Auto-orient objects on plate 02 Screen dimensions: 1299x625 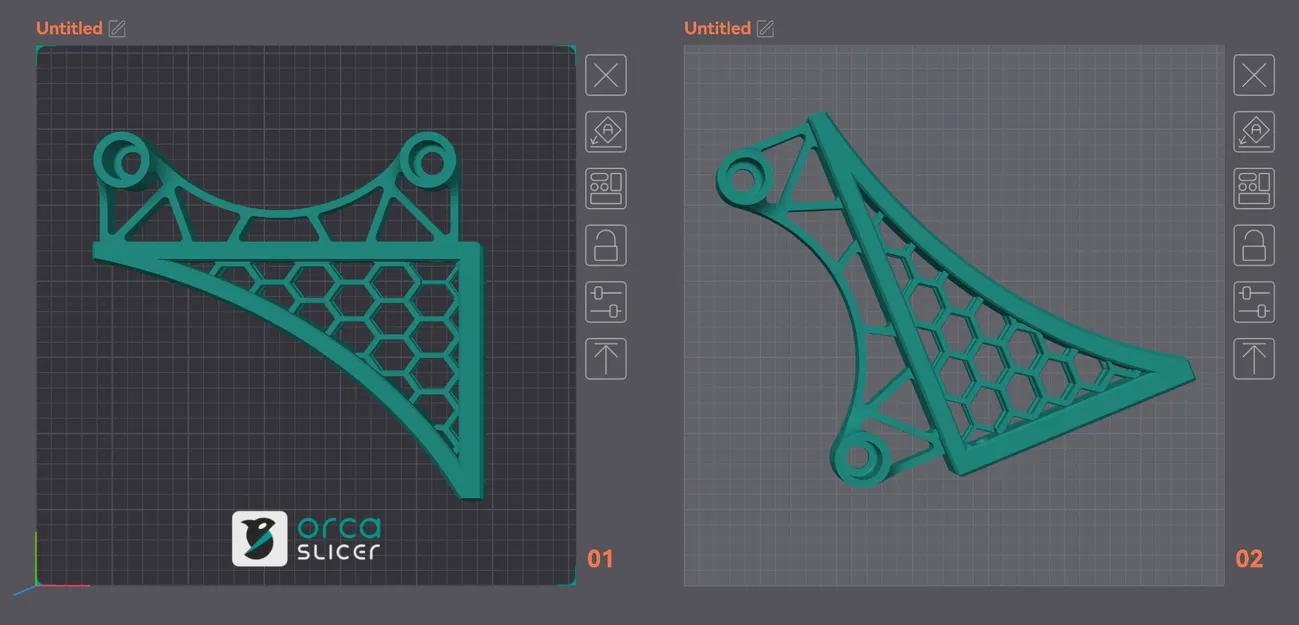(x=1254, y=132)
